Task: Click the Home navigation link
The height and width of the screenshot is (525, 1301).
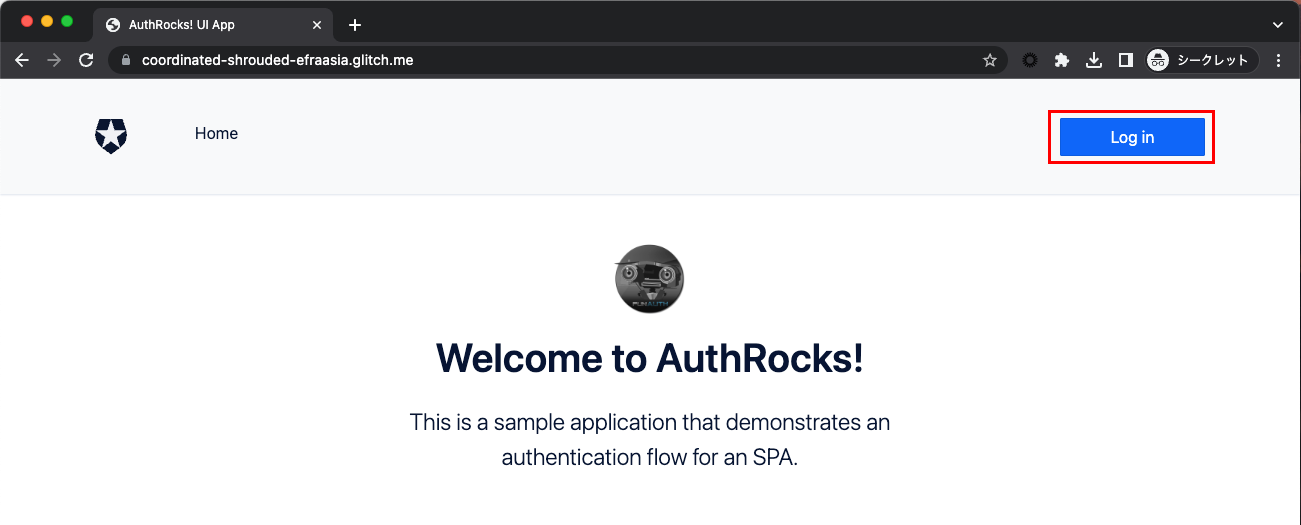Action: click(x=216, y=134)
